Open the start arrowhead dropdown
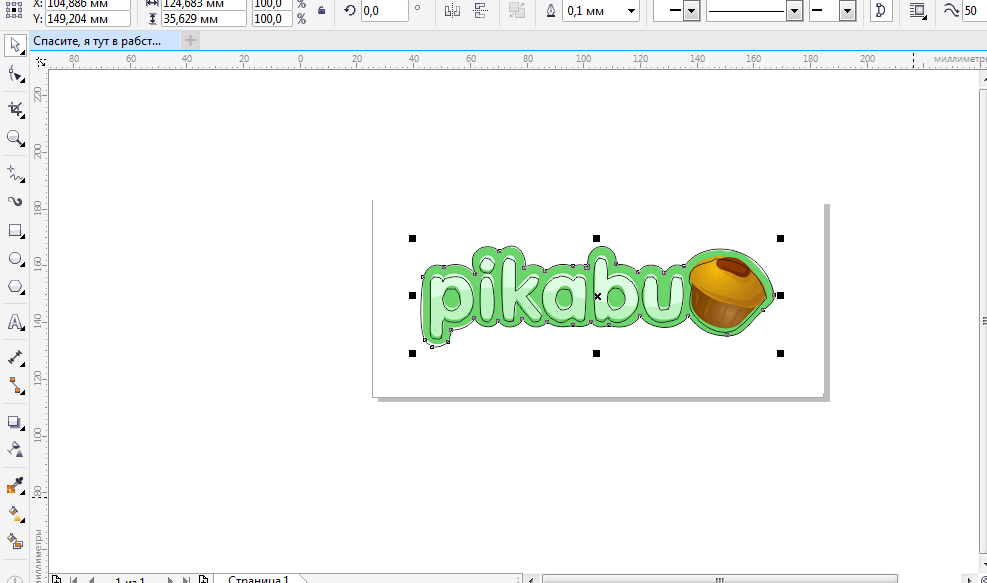This screenshot has height=583, width=987. [x=690, y=11]
